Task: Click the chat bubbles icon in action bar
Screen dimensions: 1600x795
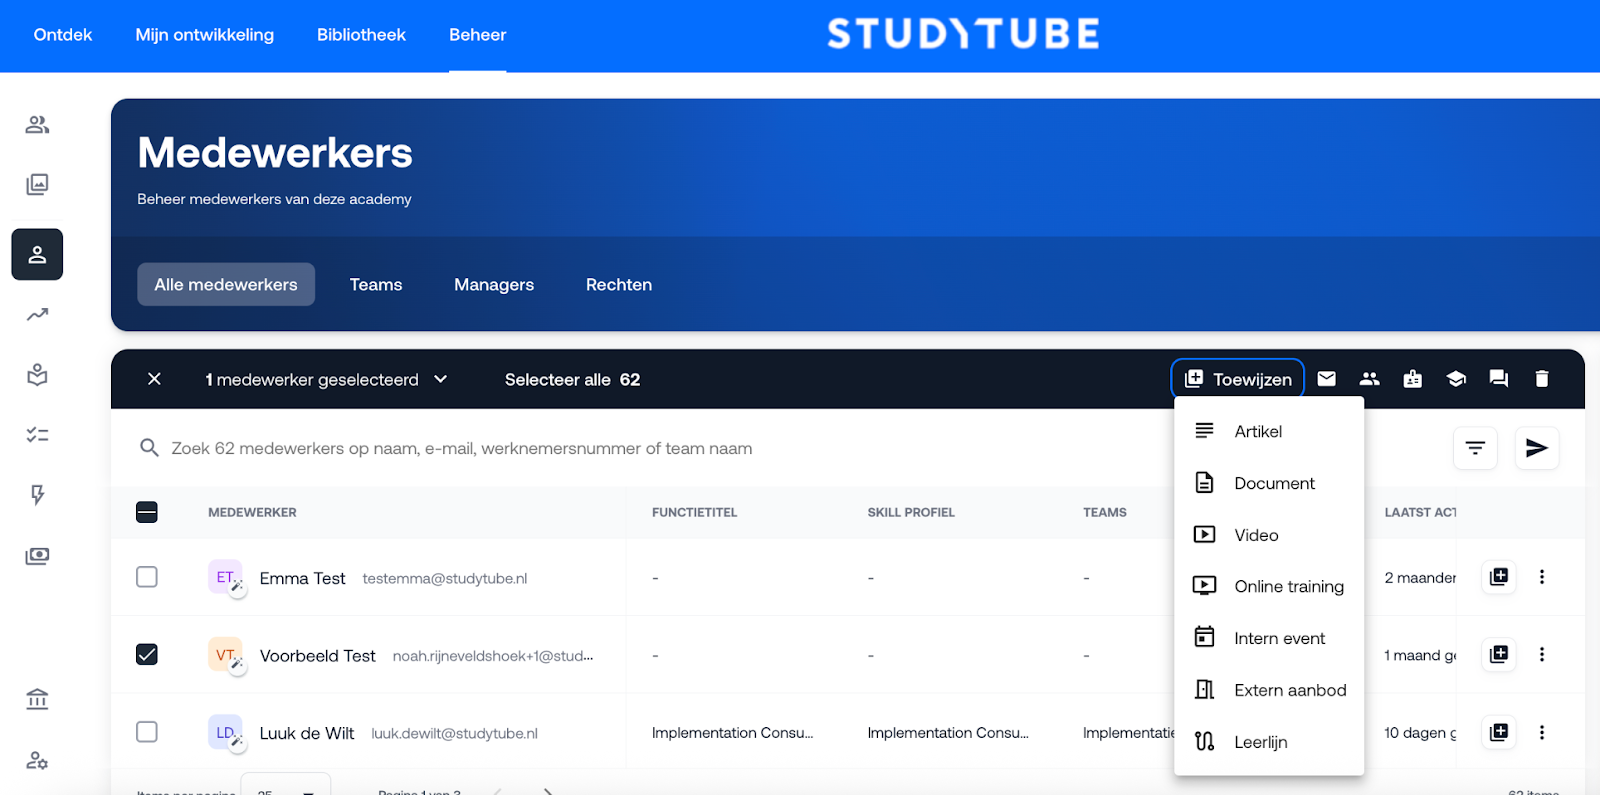Action: [x=1499, y=379]
